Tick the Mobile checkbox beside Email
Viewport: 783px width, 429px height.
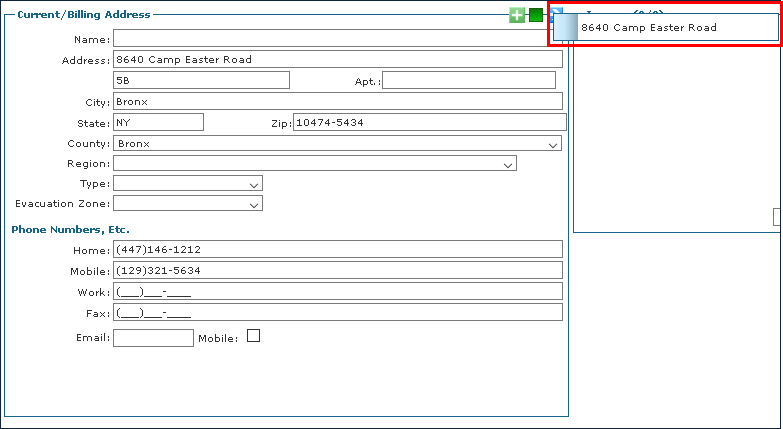[253, 336]
